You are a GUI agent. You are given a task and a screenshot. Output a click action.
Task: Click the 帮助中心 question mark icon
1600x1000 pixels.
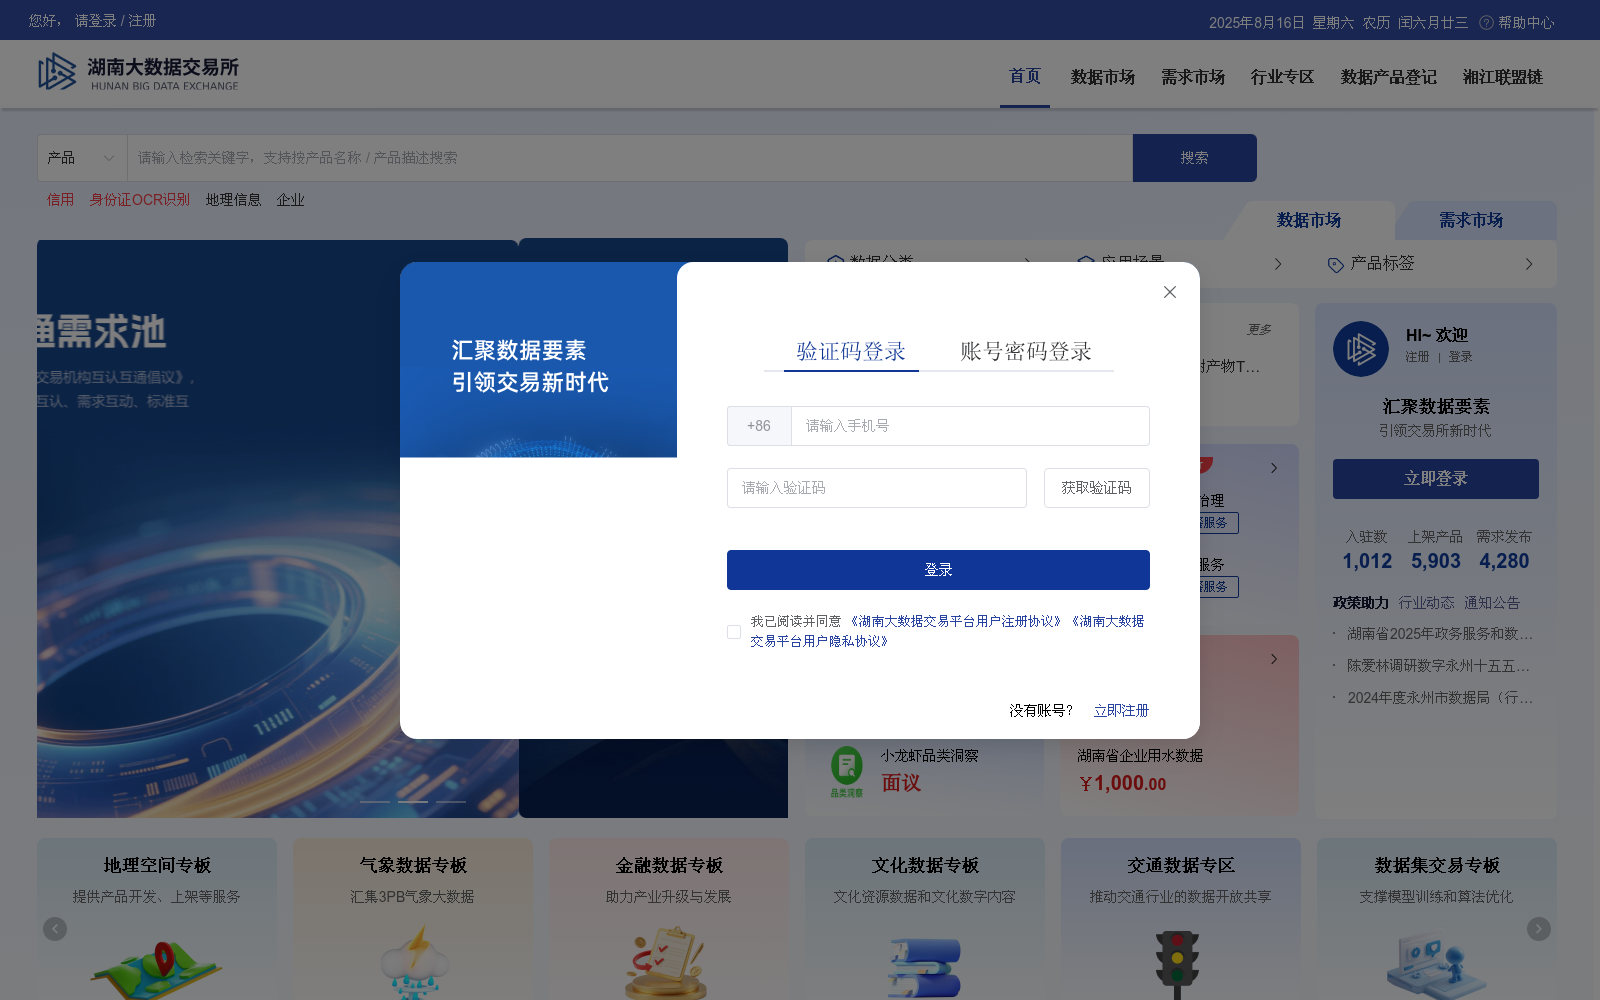tap(1486, 22)
